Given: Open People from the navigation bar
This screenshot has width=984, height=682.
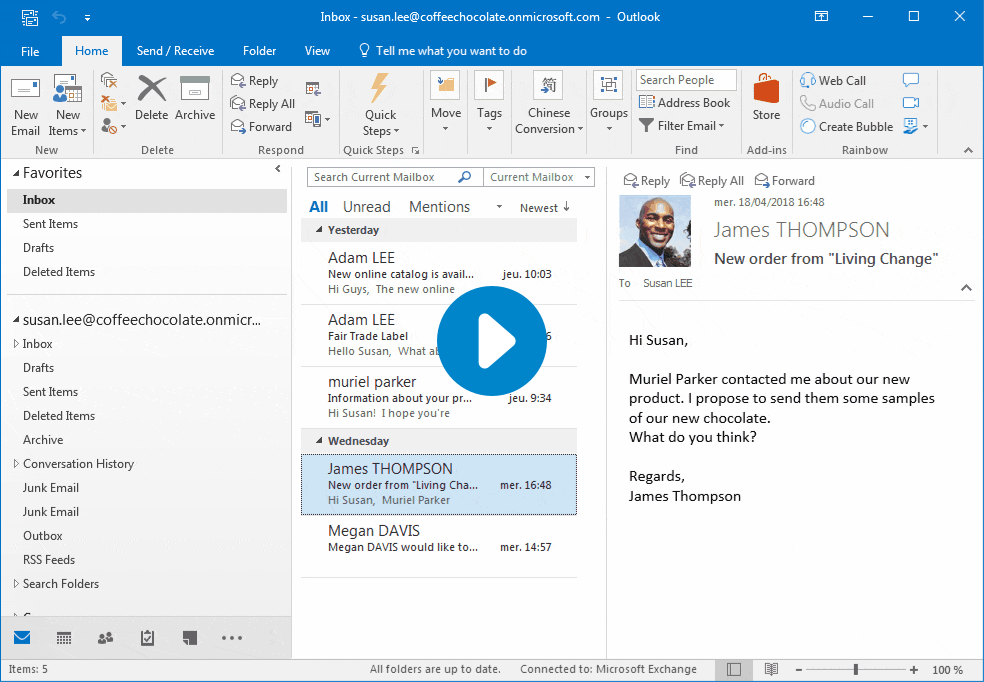Looking at the screenshot, I should [105, 638].
